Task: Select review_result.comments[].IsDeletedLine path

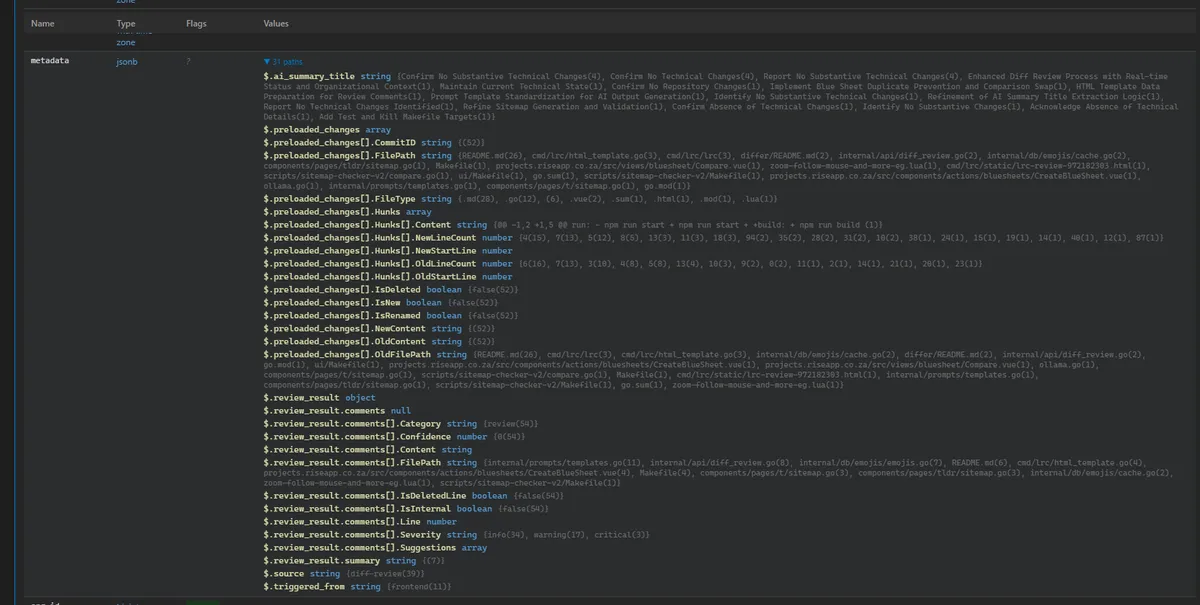Action: 367,496
